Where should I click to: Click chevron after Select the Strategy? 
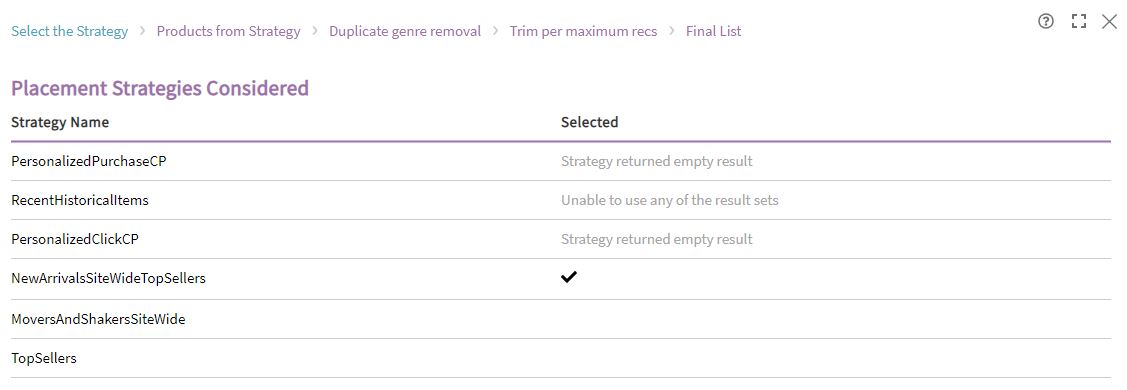pyautogui.click(x=142, y=31)
